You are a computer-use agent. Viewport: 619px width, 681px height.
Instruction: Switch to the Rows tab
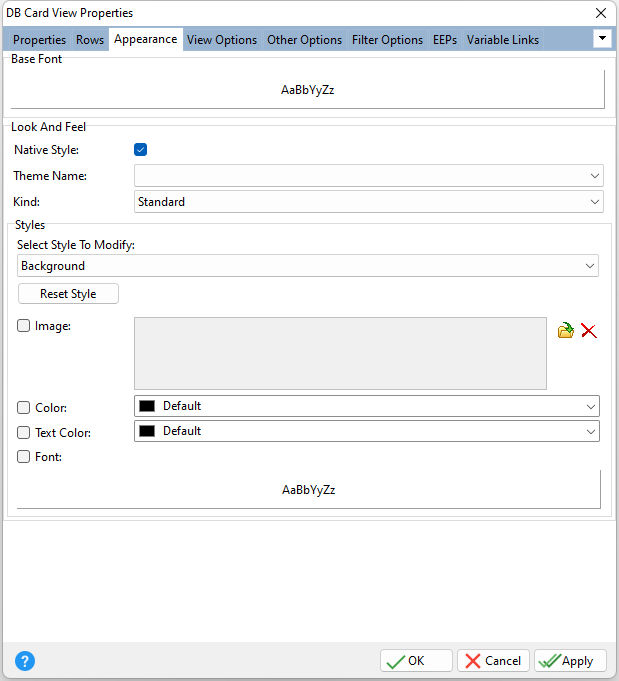point(90,40)
